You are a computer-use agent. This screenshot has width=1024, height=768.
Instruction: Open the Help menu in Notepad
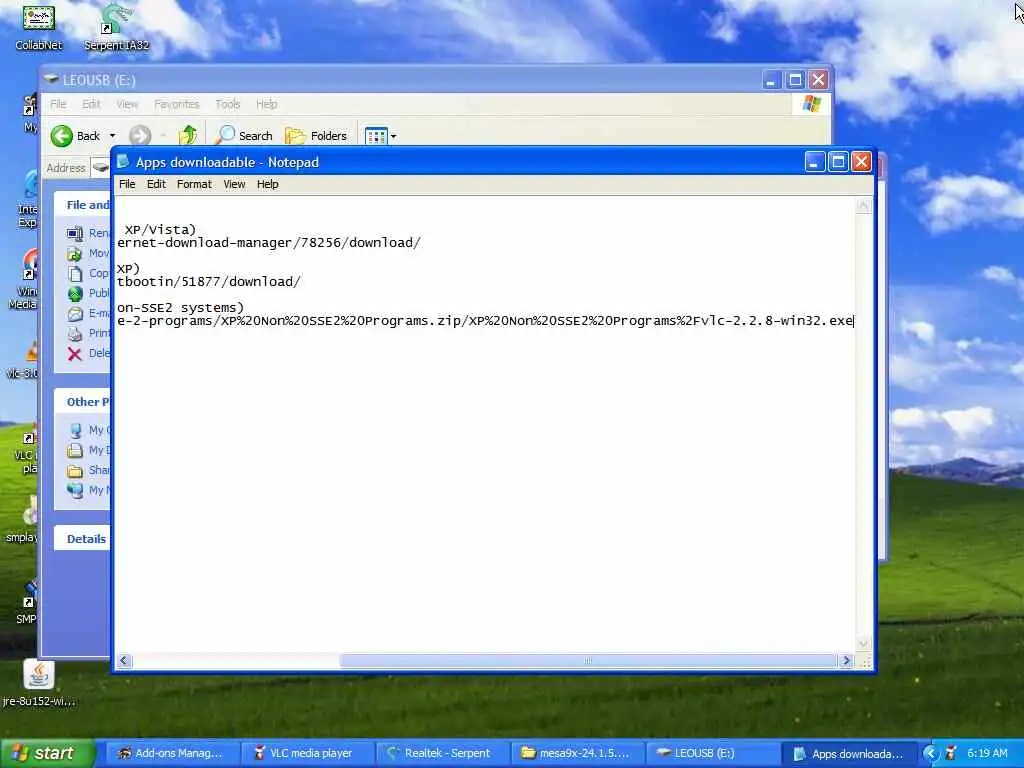(267, 184)
